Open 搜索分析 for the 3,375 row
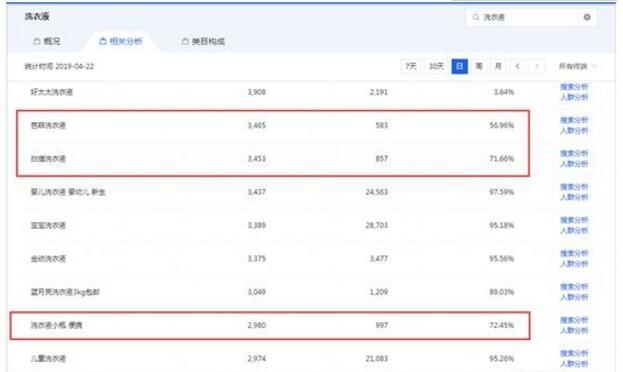Image resolution: width=623 pixels, height=372 pixels. (x=574, y=253)
